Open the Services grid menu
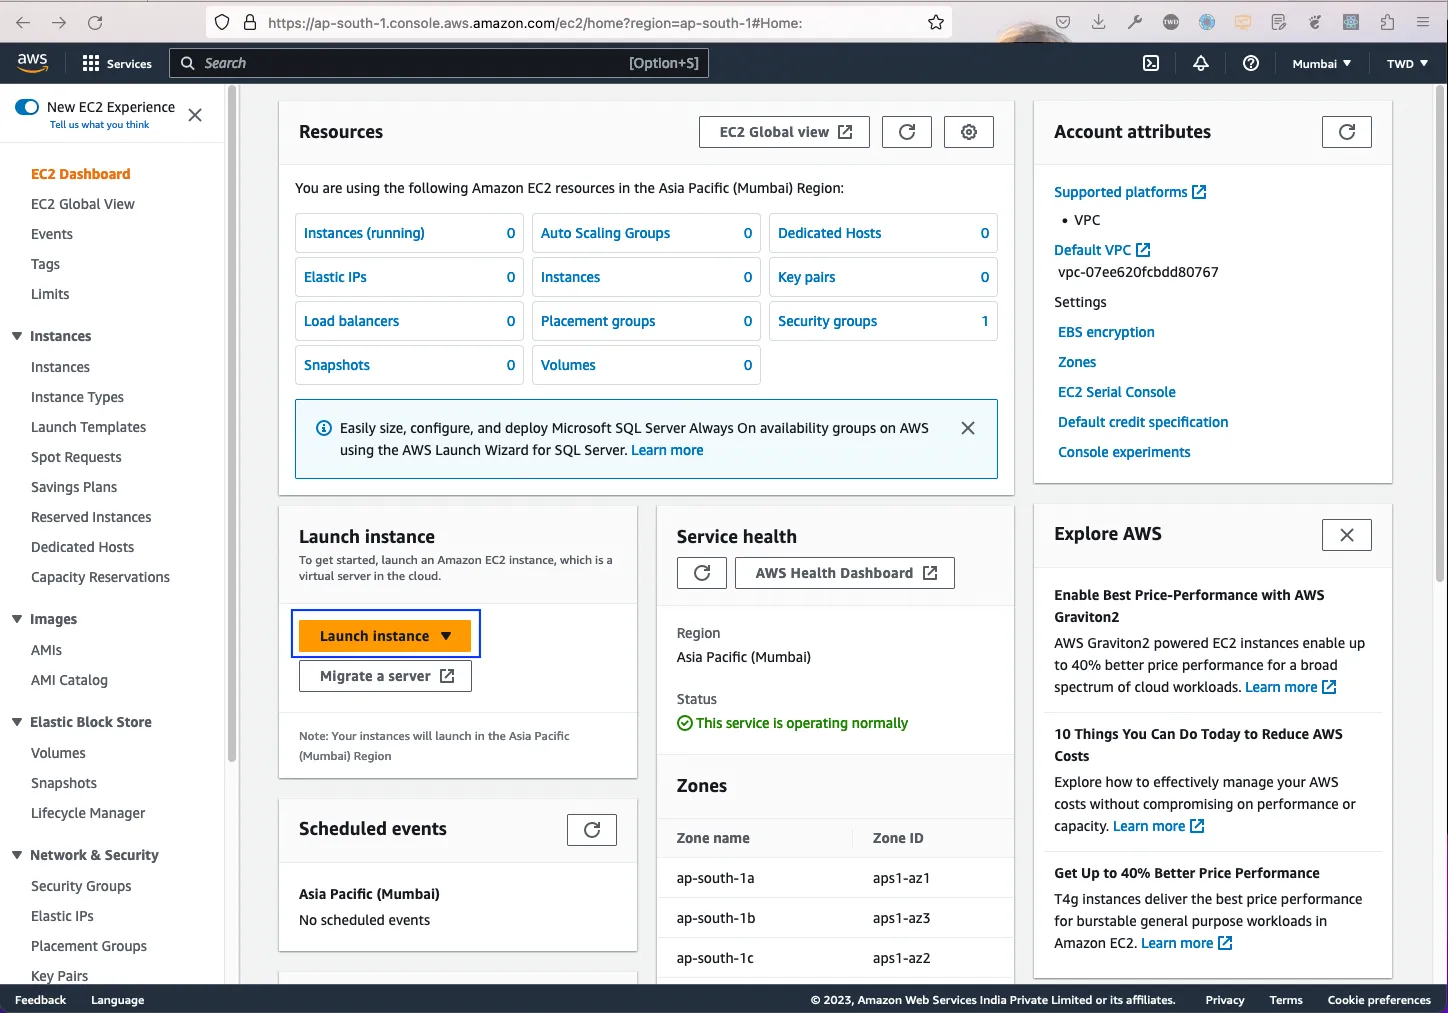 tap(117, 63)
